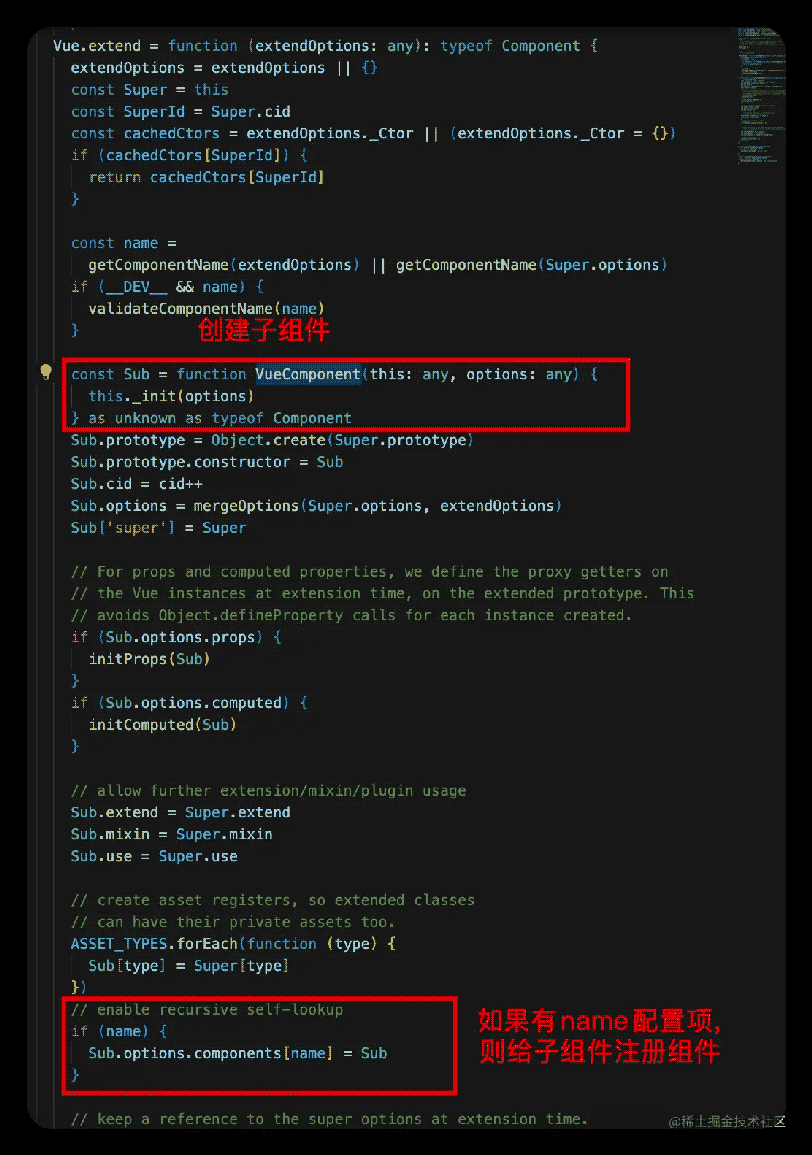This screenshot has width=812, height=1155.
Task: Click the 'const SuperId = Super.cid' line
Action: 181,112
